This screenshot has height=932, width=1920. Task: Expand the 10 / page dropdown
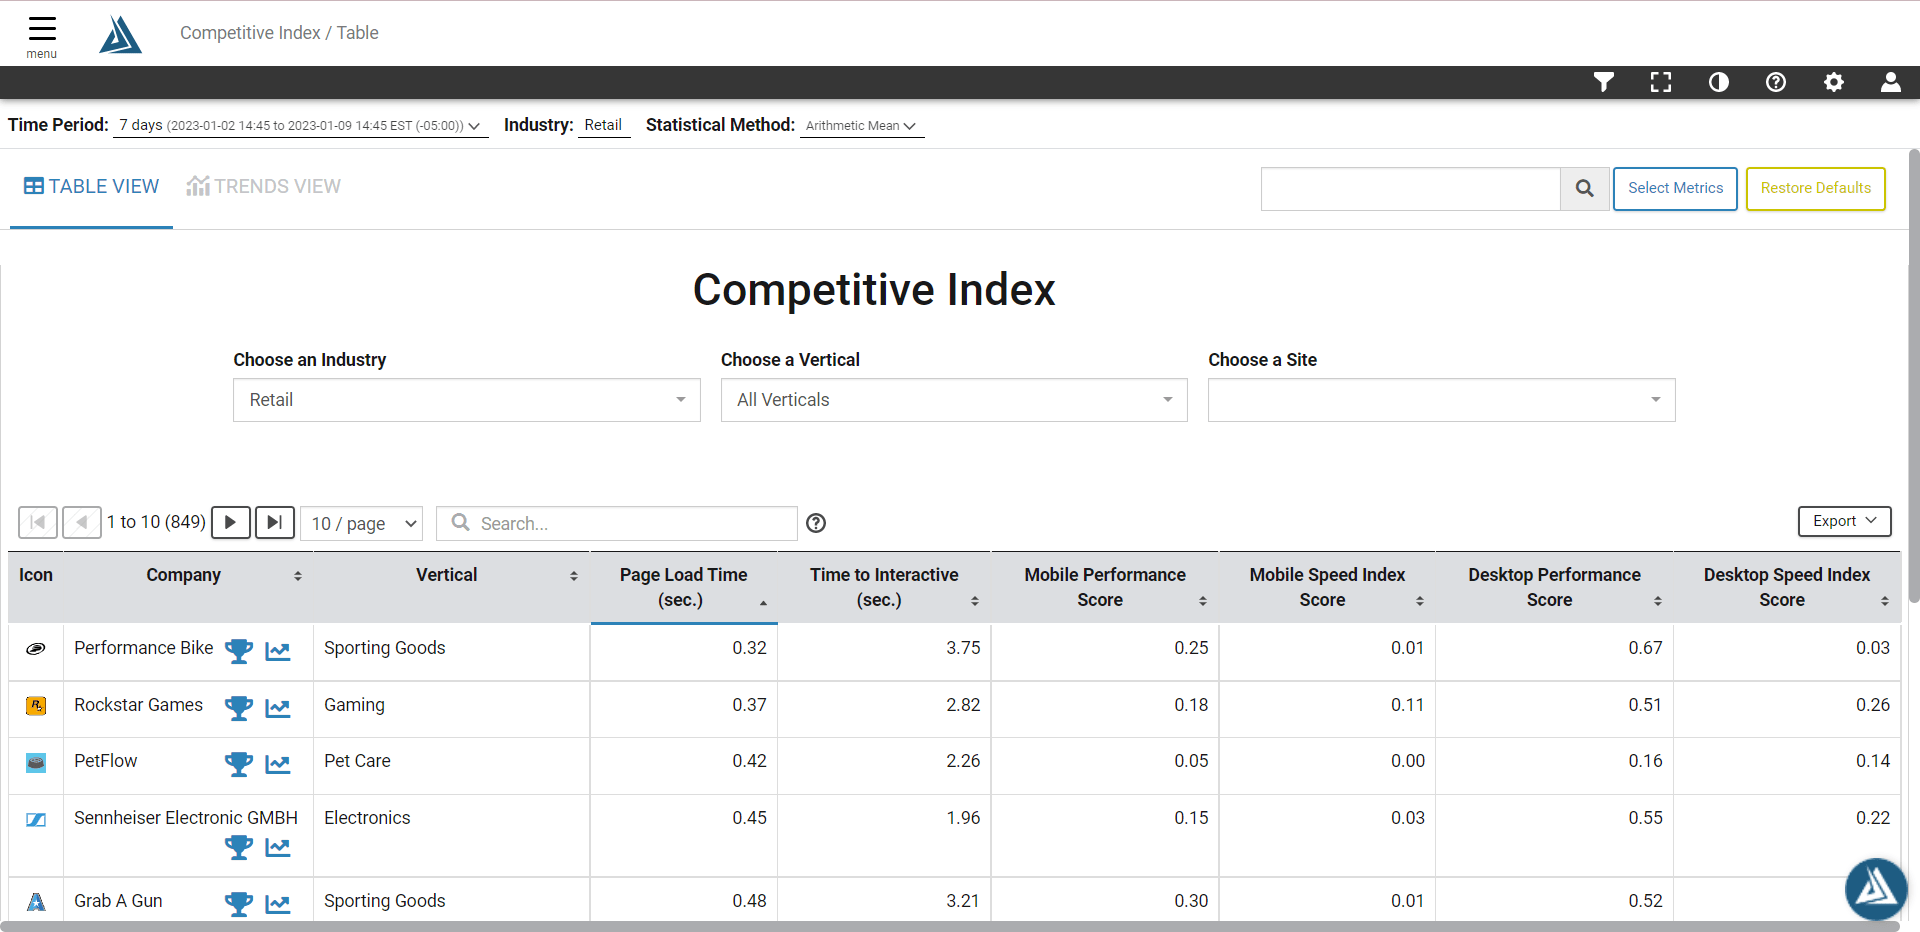361,523
